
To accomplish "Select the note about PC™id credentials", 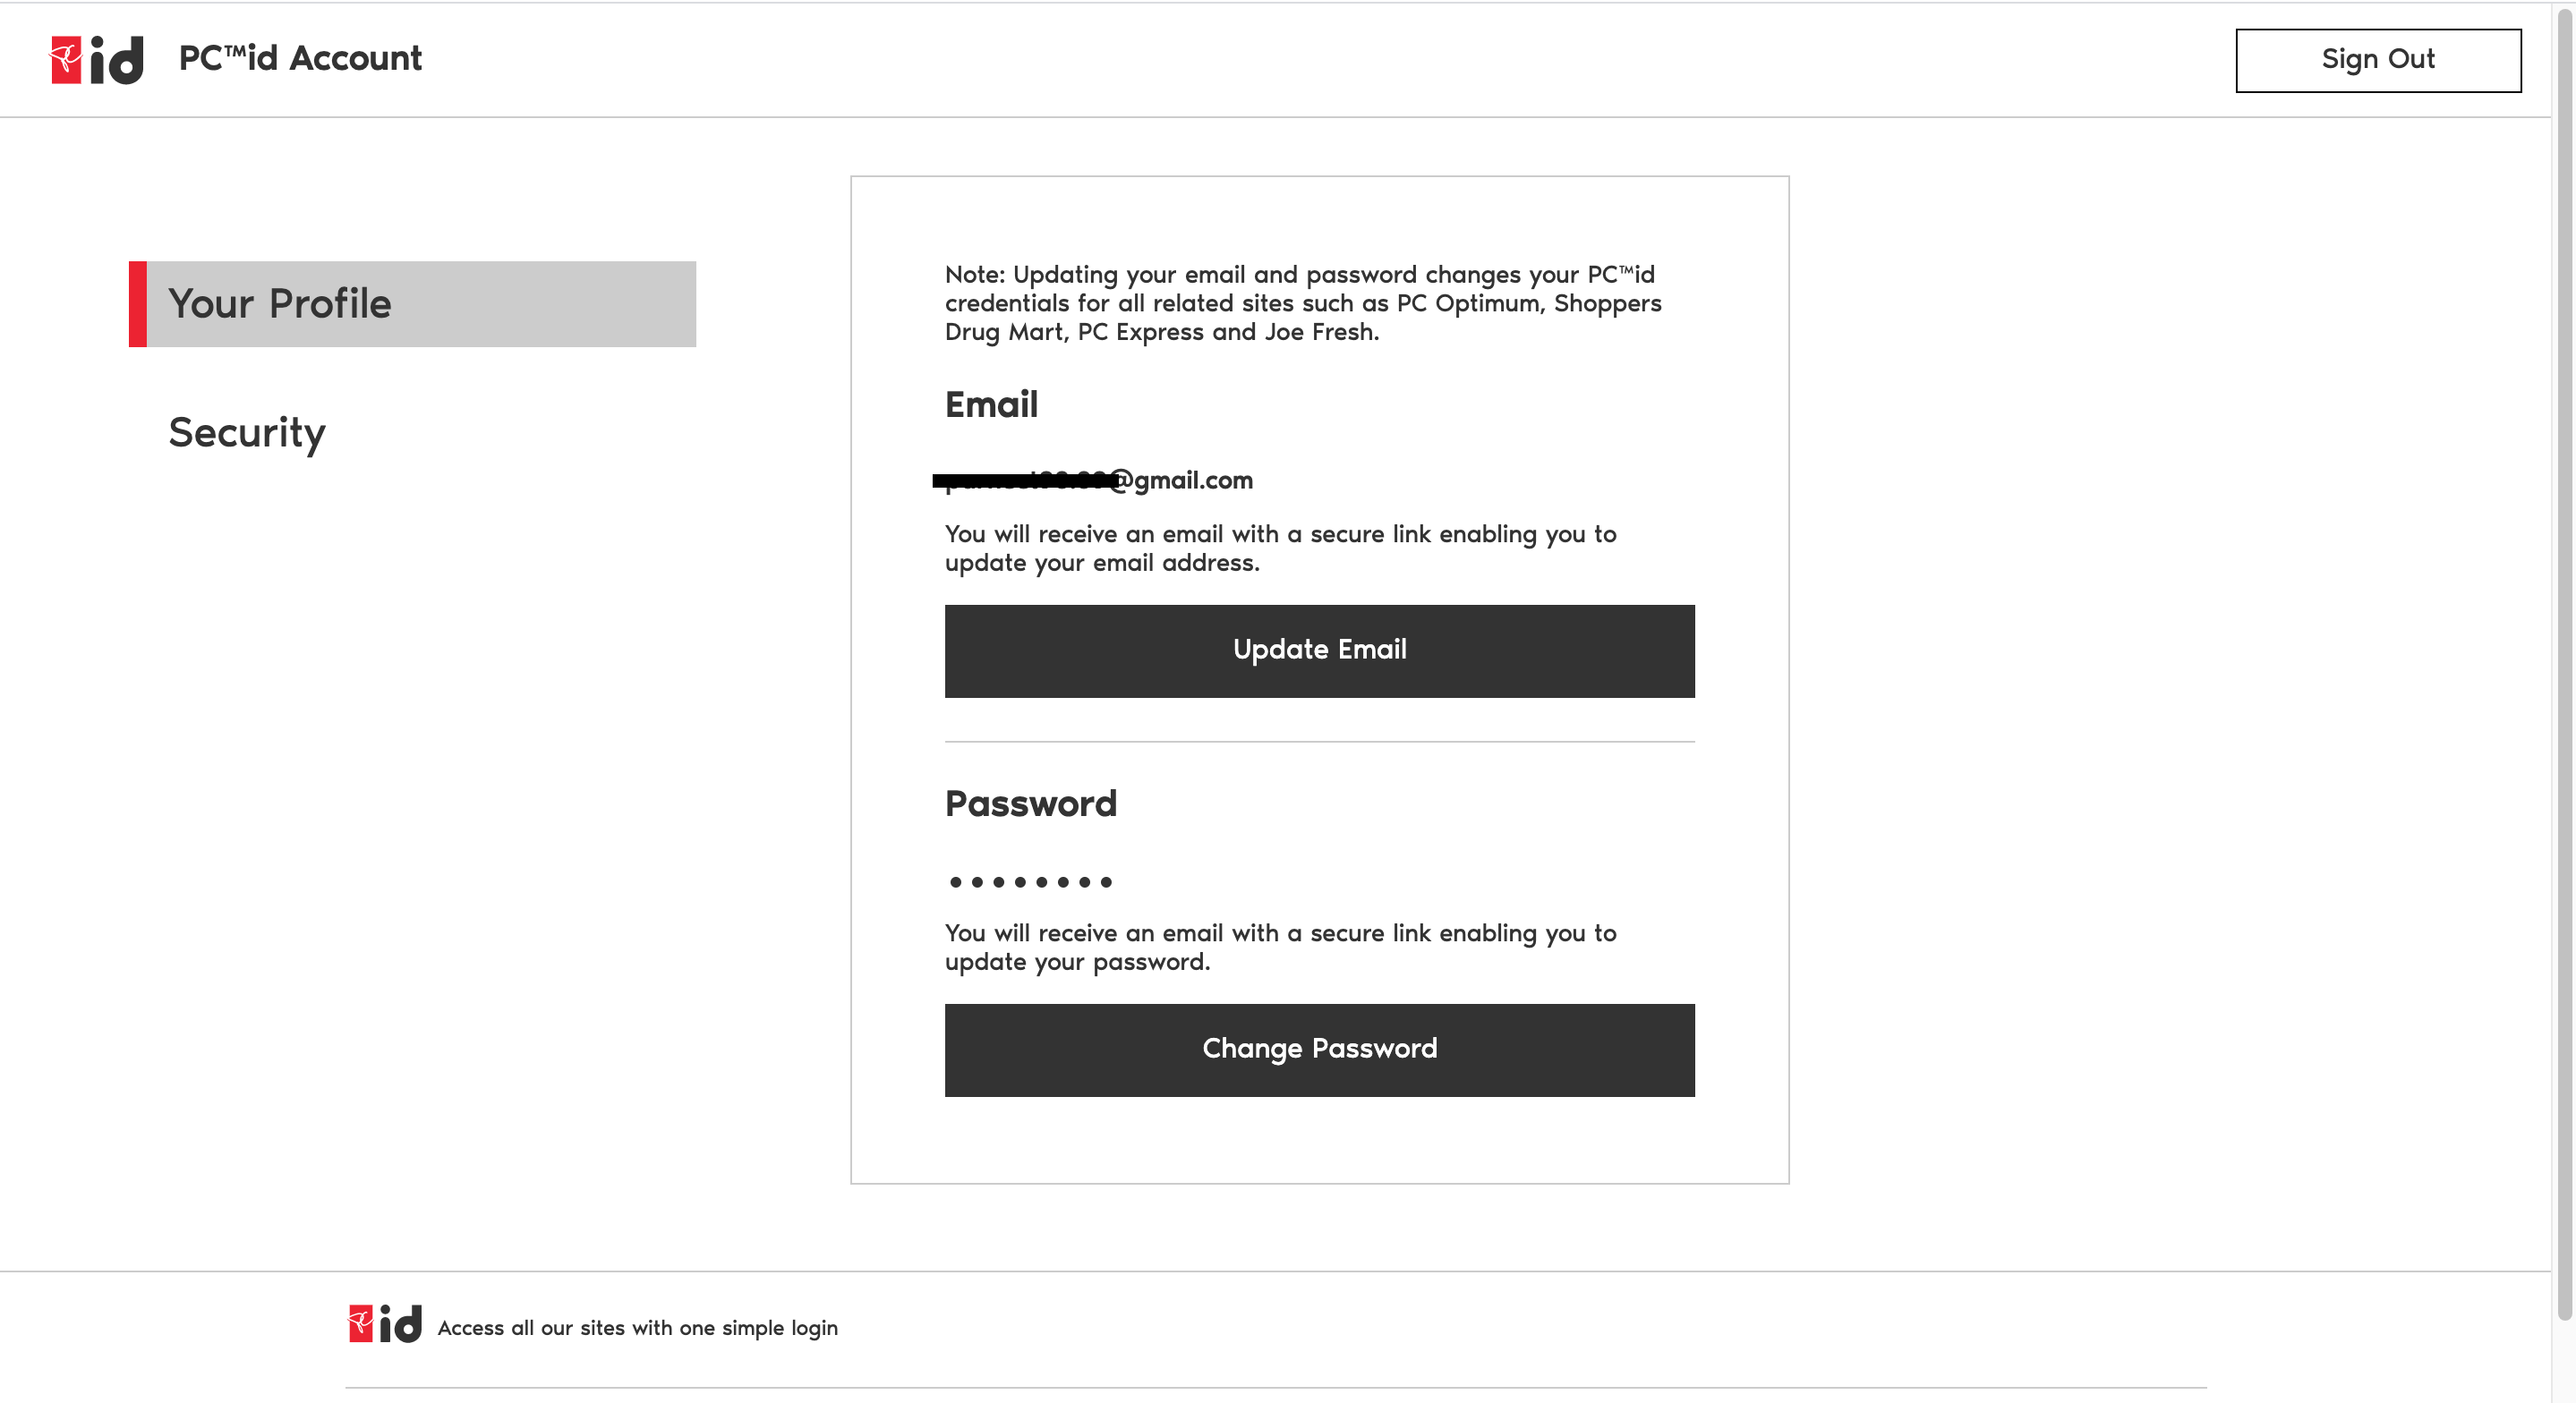I will click(x=1301, y=302).
